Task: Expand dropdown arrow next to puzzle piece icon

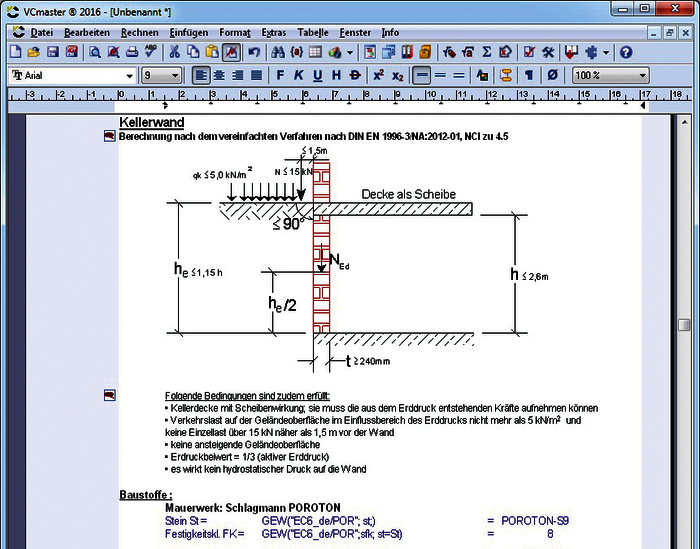Action: (606, 52)
